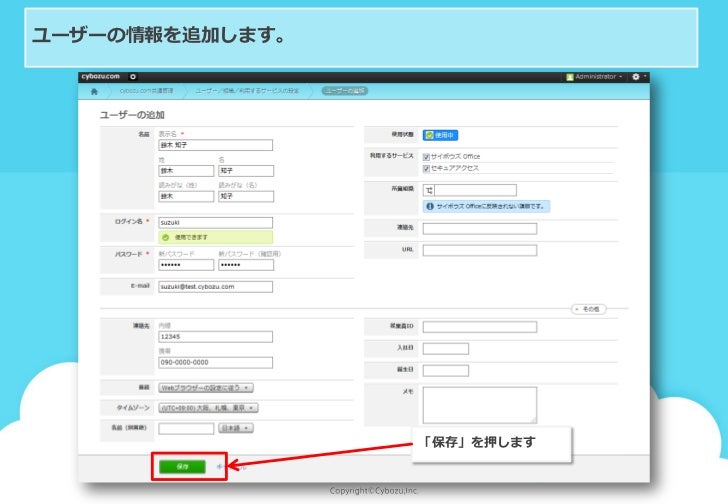Uncheck サイボウズ Office service checkbox

pos(426,157)
